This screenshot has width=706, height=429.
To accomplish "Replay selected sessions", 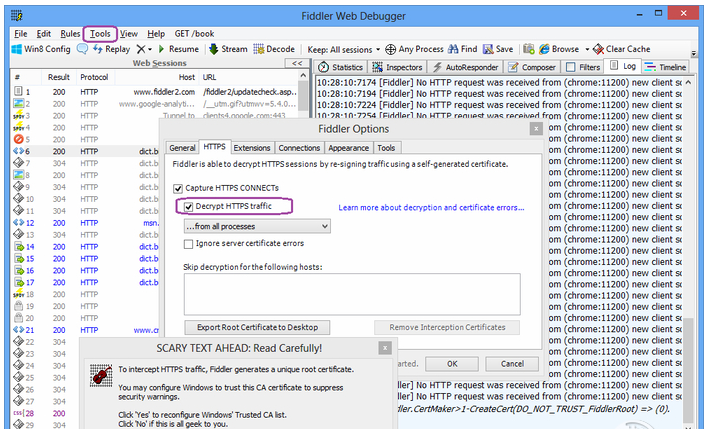I will coord(111,49).
